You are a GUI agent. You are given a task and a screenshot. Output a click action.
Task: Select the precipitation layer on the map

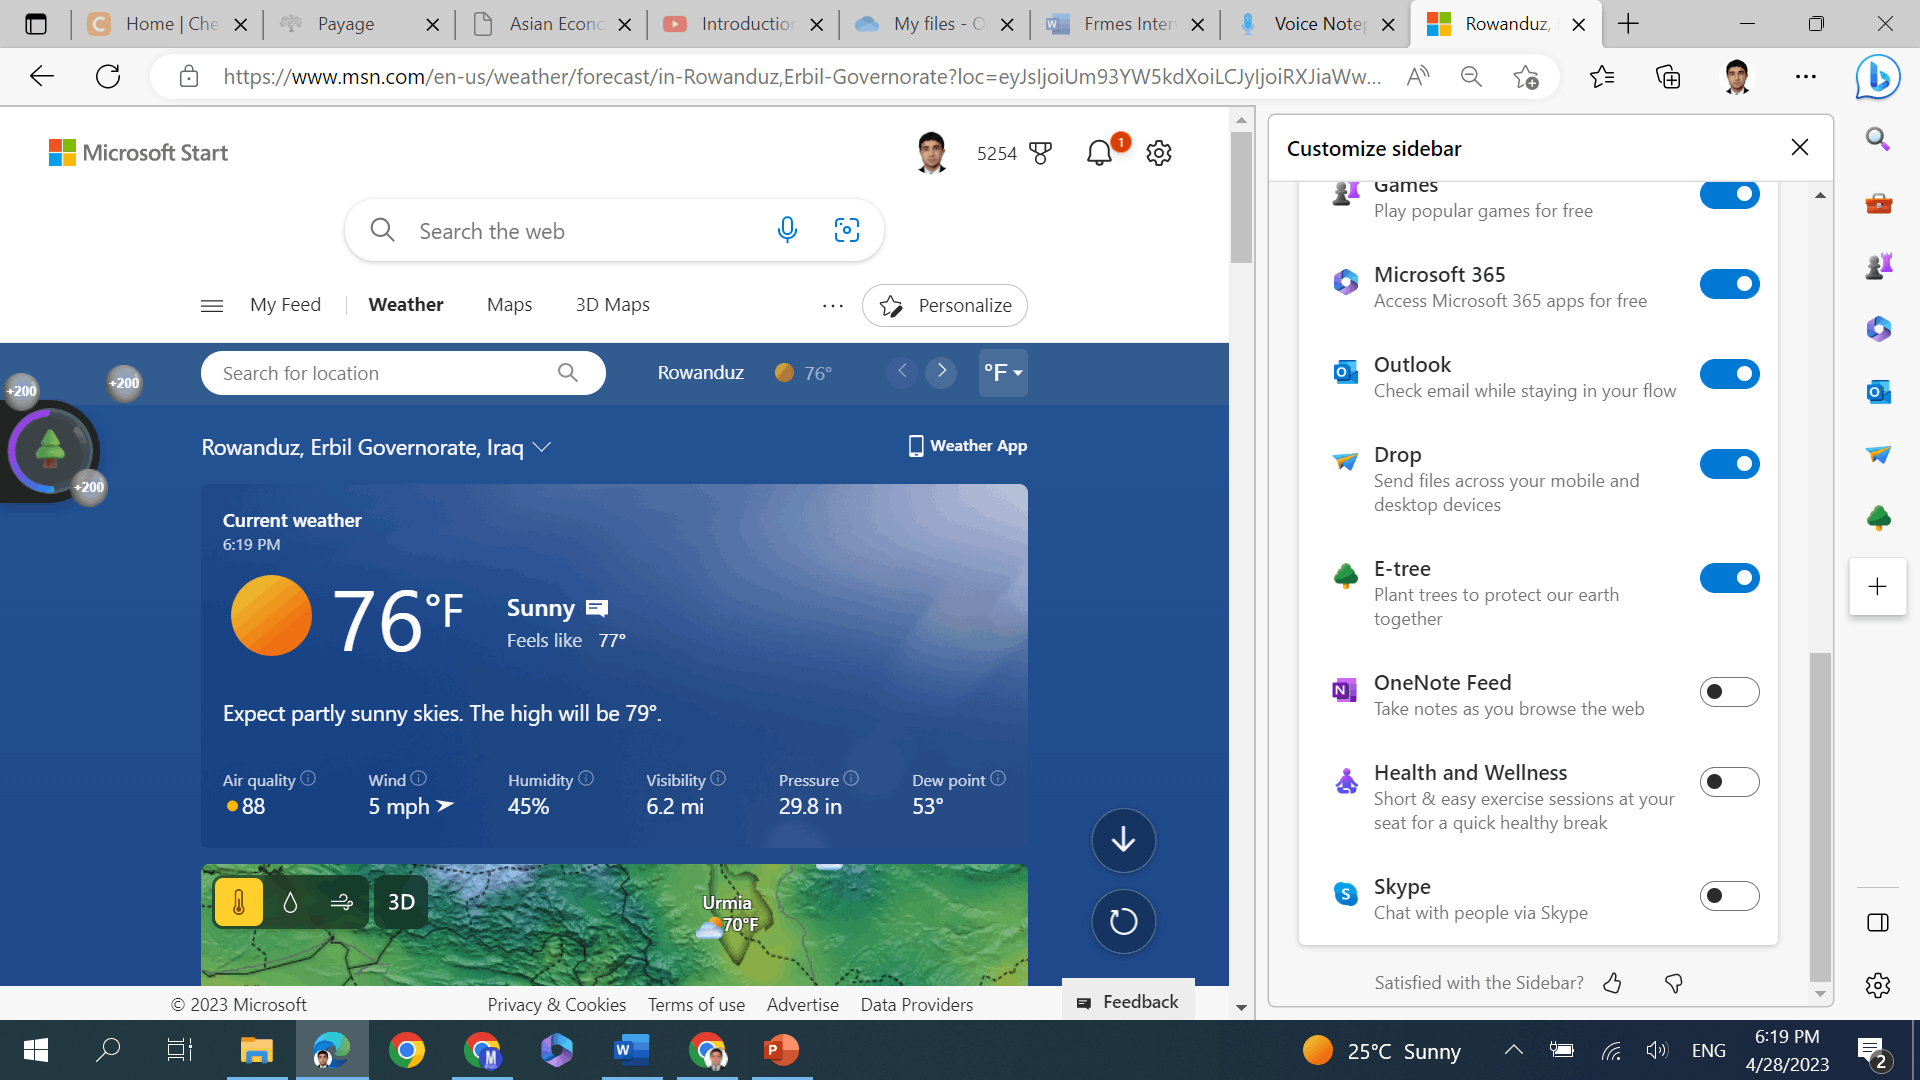290,901
